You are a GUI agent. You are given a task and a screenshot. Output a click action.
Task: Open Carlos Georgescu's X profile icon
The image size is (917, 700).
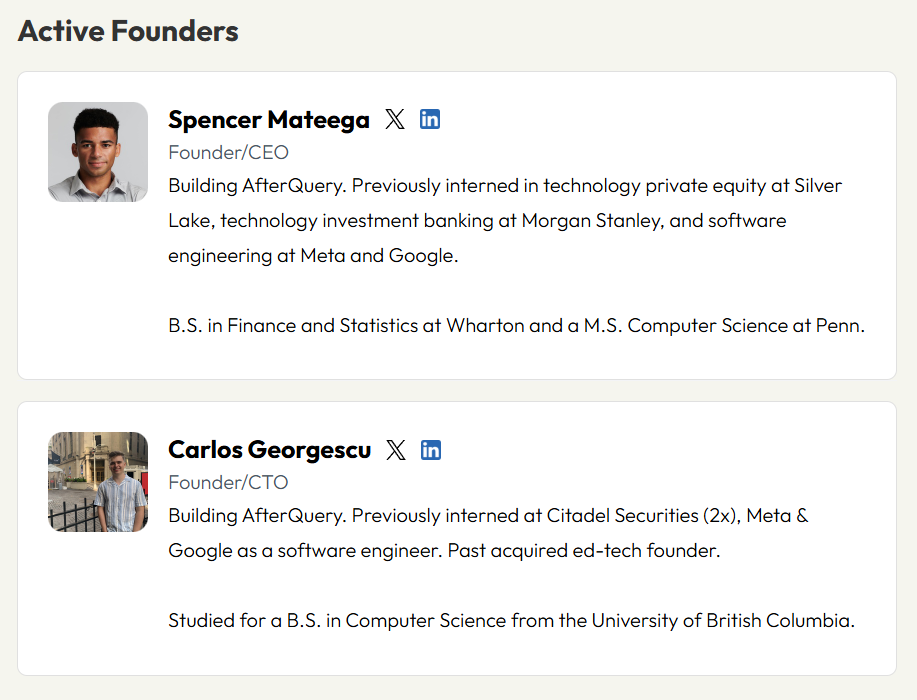[396, 450]
